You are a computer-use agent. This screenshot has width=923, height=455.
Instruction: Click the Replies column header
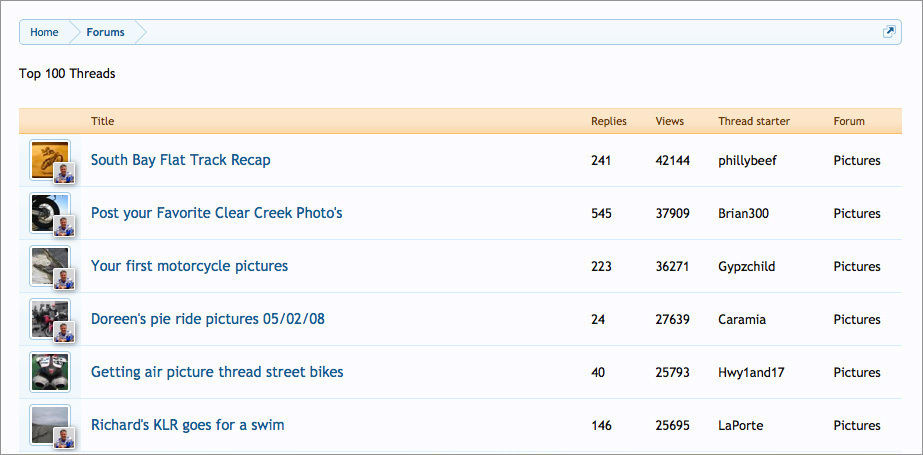tap(608, 121)
